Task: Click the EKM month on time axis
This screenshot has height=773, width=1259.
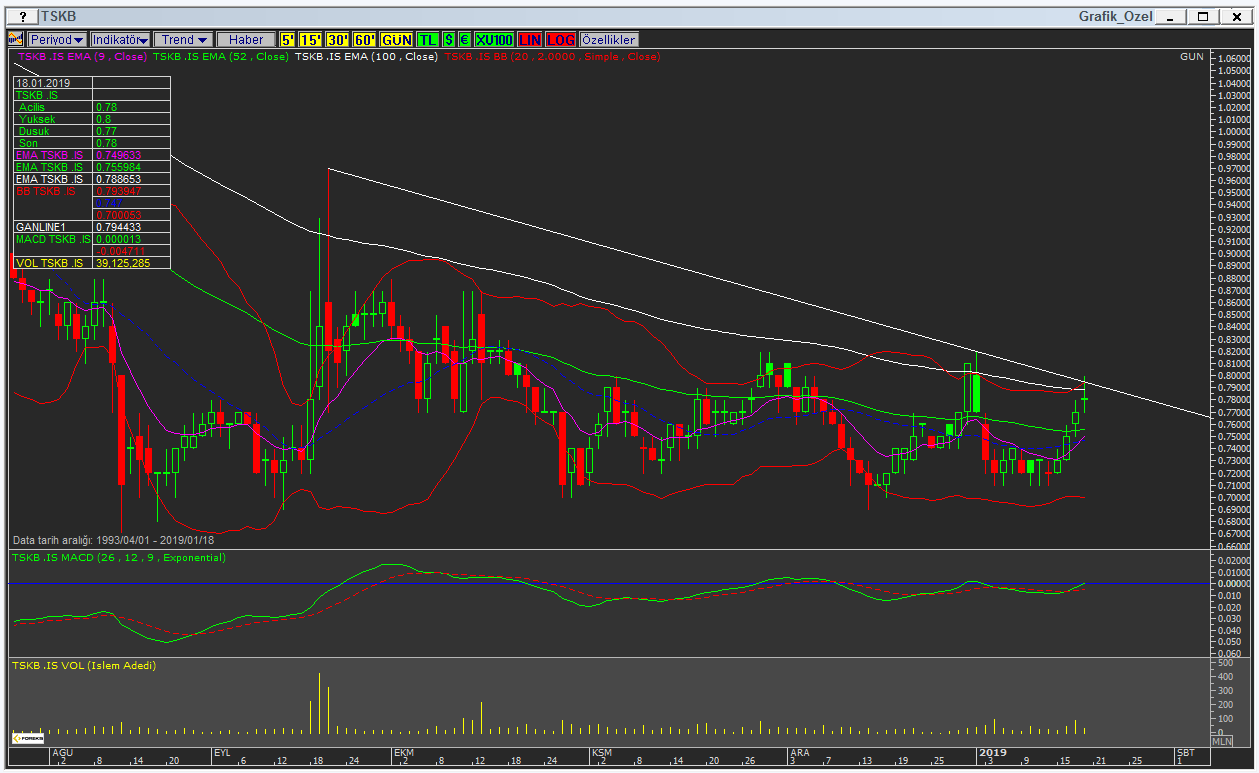Action: coord(404,751)
